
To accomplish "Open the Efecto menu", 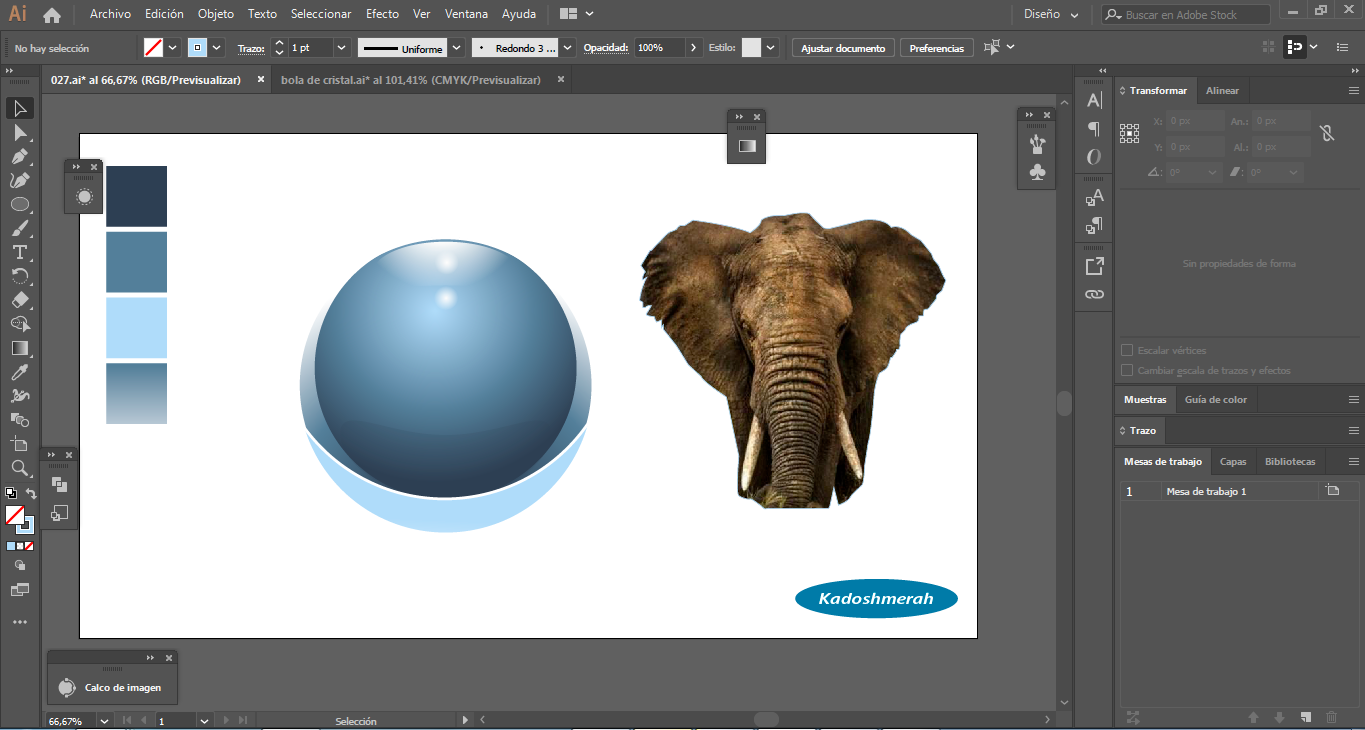I will pos(382,14).
